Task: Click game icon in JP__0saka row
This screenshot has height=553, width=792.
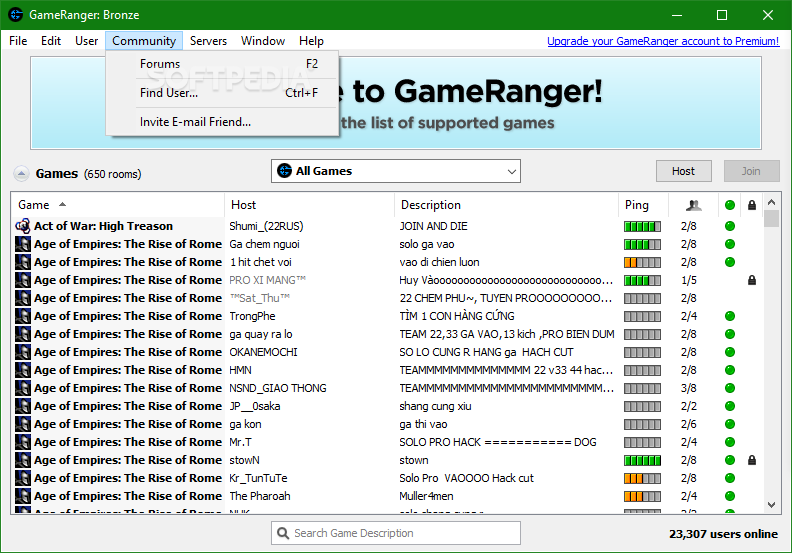Action: [x=23, y=406]
